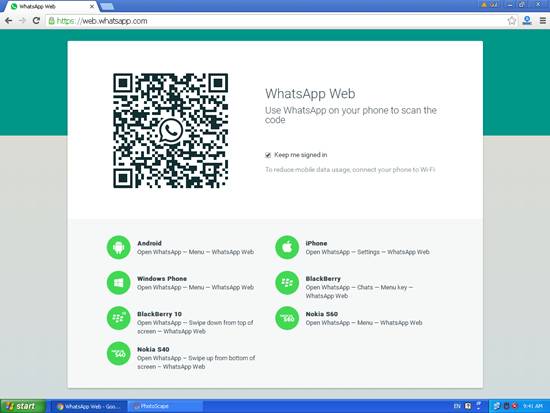
Task: Click the green padlock in address bar
Action: [52, 21]
